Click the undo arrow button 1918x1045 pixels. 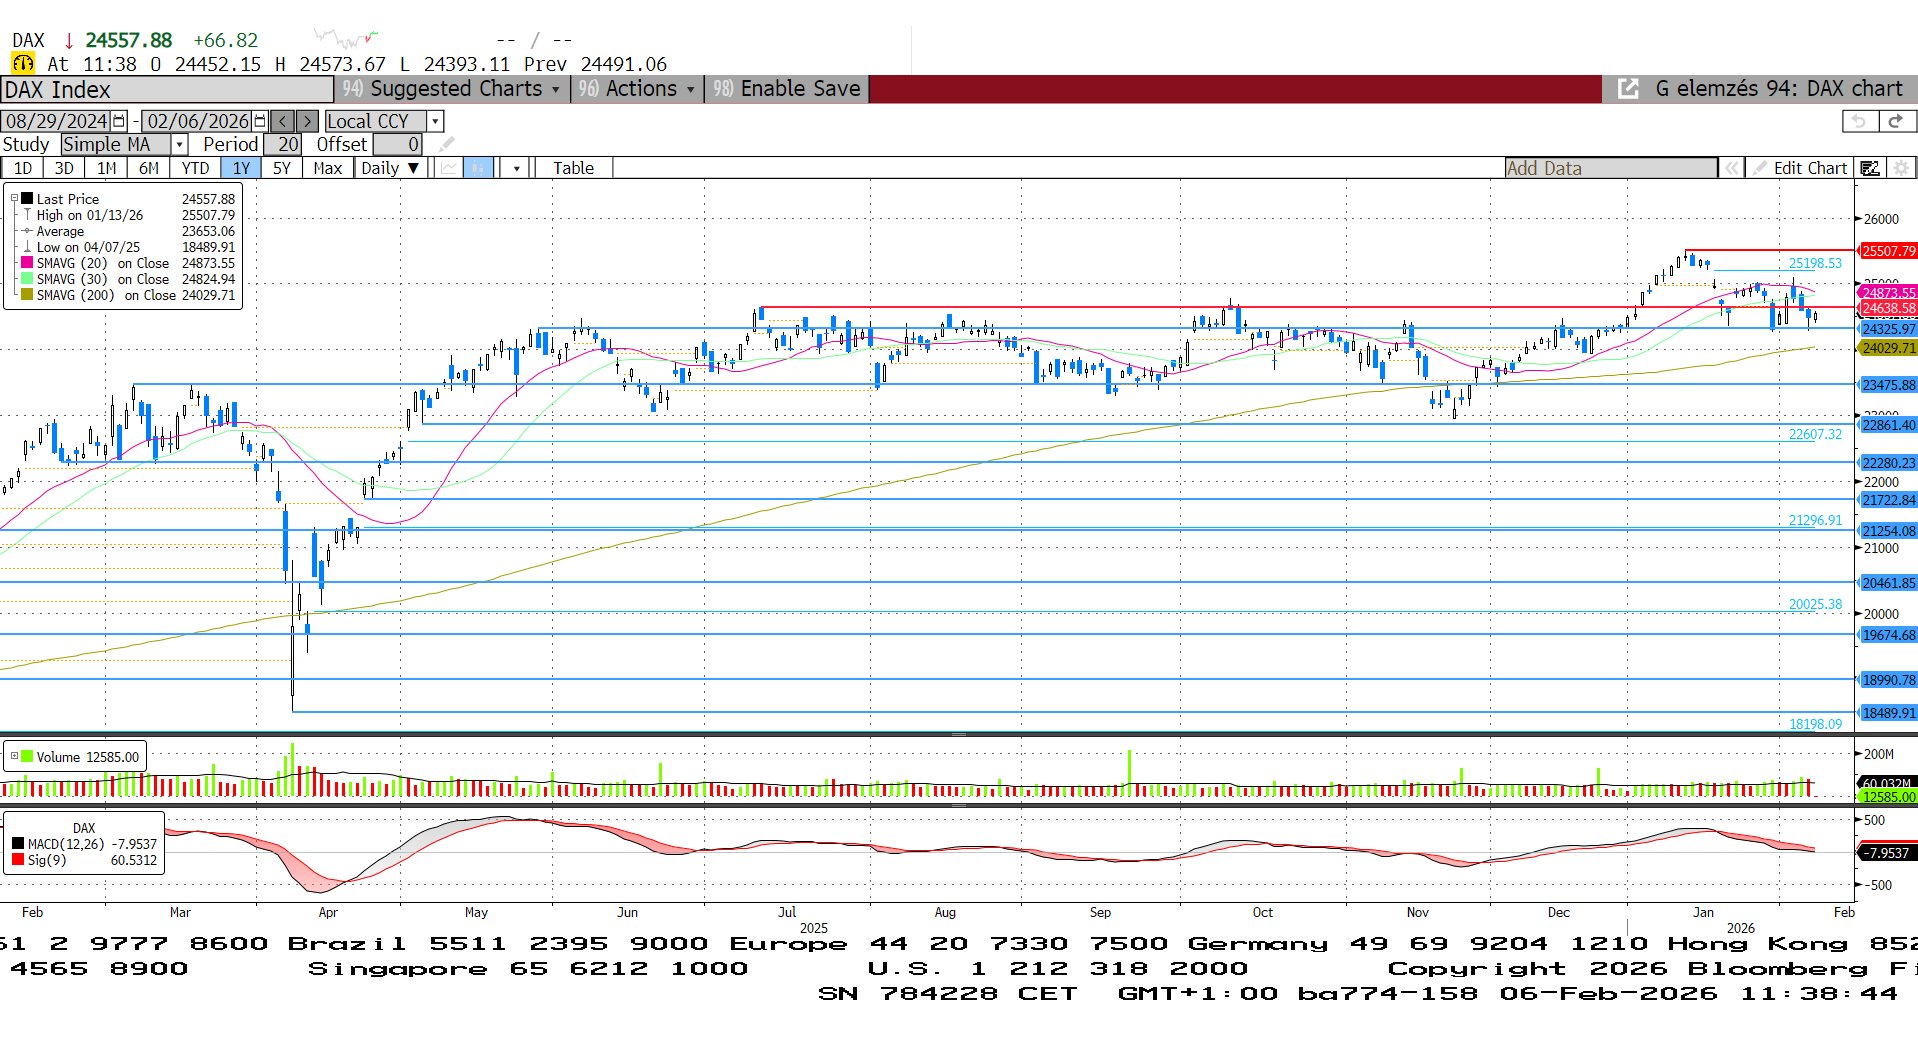[x=1859, y=121]
